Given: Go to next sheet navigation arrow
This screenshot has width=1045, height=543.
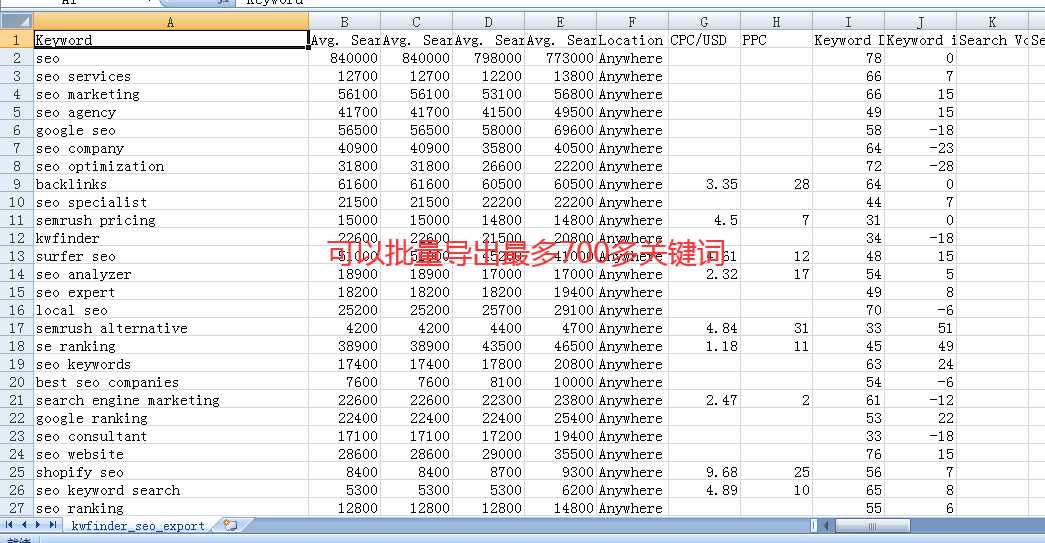Looking at the screenshot, I should coord(38,525).
